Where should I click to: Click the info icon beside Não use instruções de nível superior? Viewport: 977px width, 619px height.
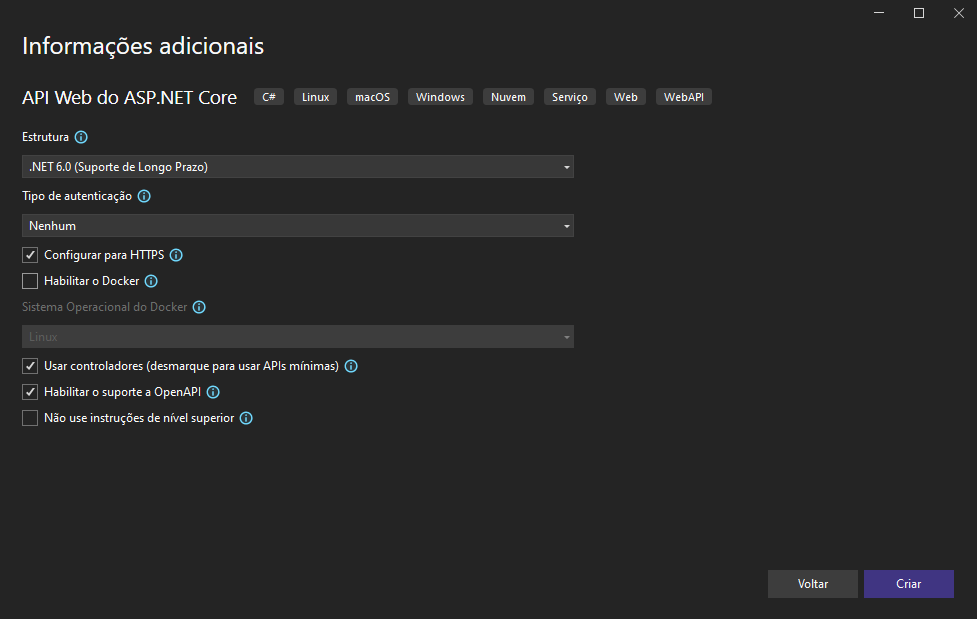[246, 418]
